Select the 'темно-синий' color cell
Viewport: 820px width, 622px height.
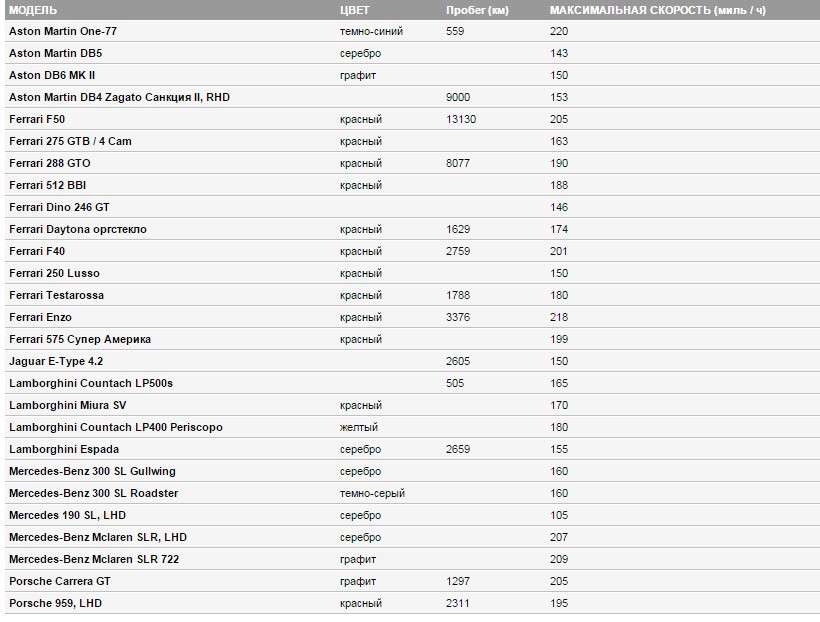(x=371, y=31)
